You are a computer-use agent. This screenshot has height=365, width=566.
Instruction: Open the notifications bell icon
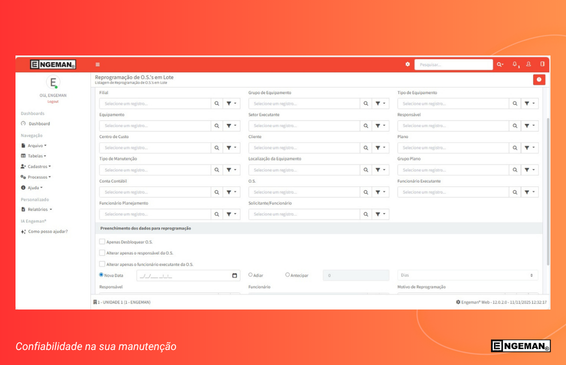tap(515, 64)
